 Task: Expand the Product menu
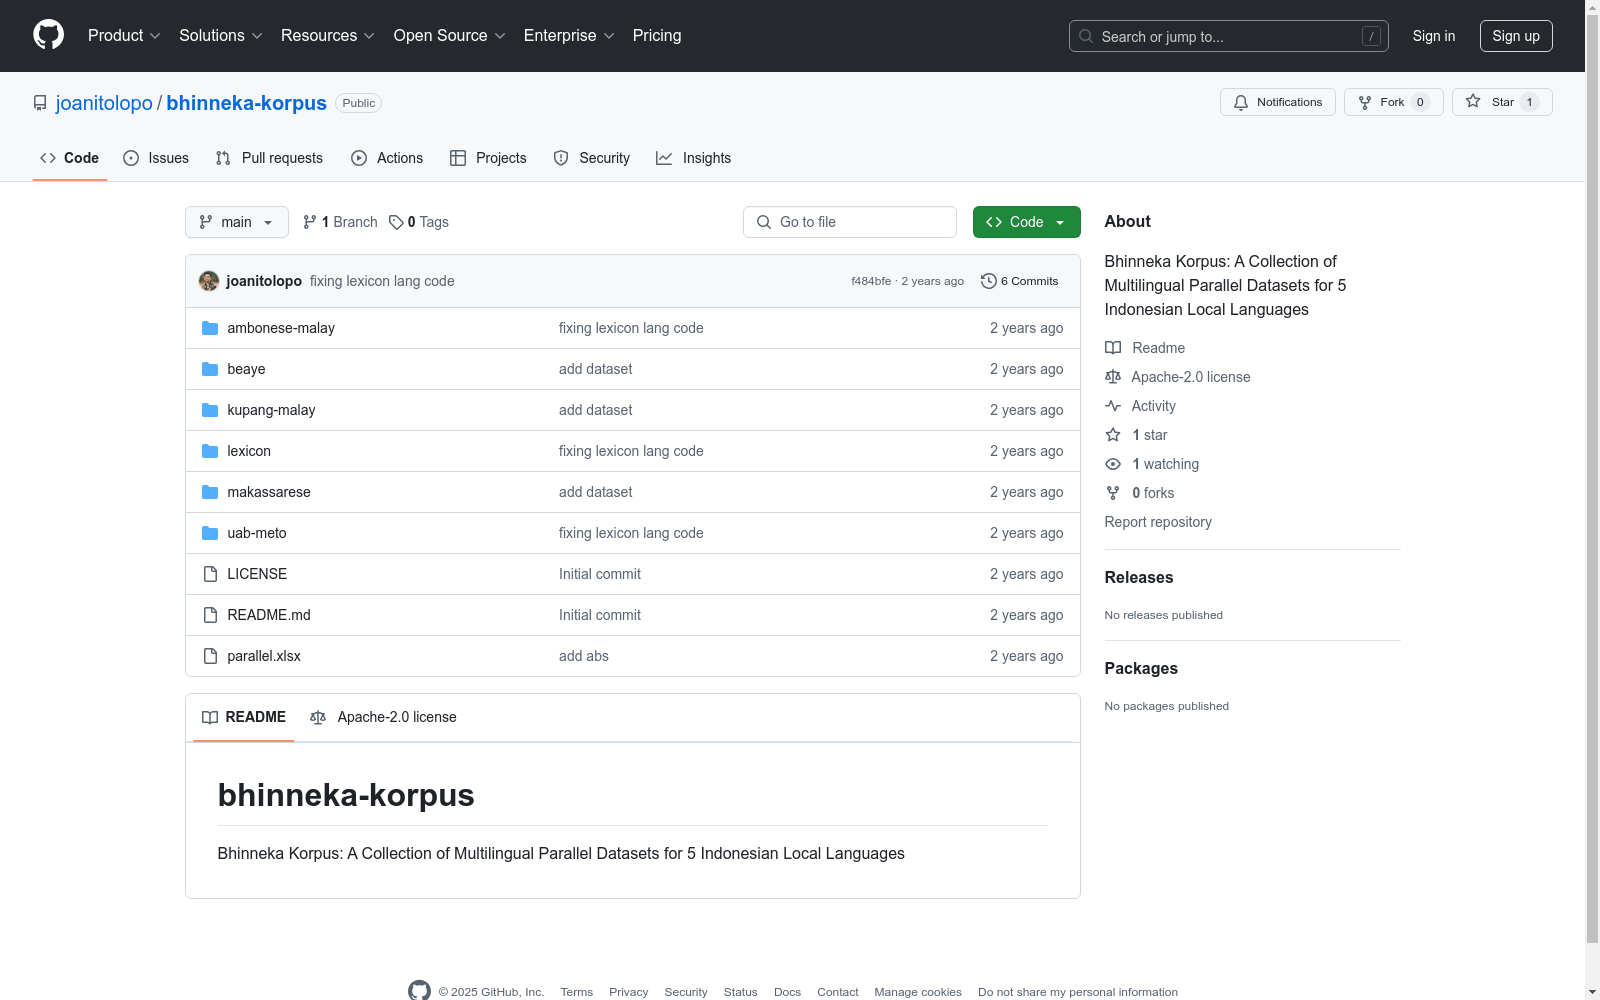pyautogui.click(x=124, y=35)
